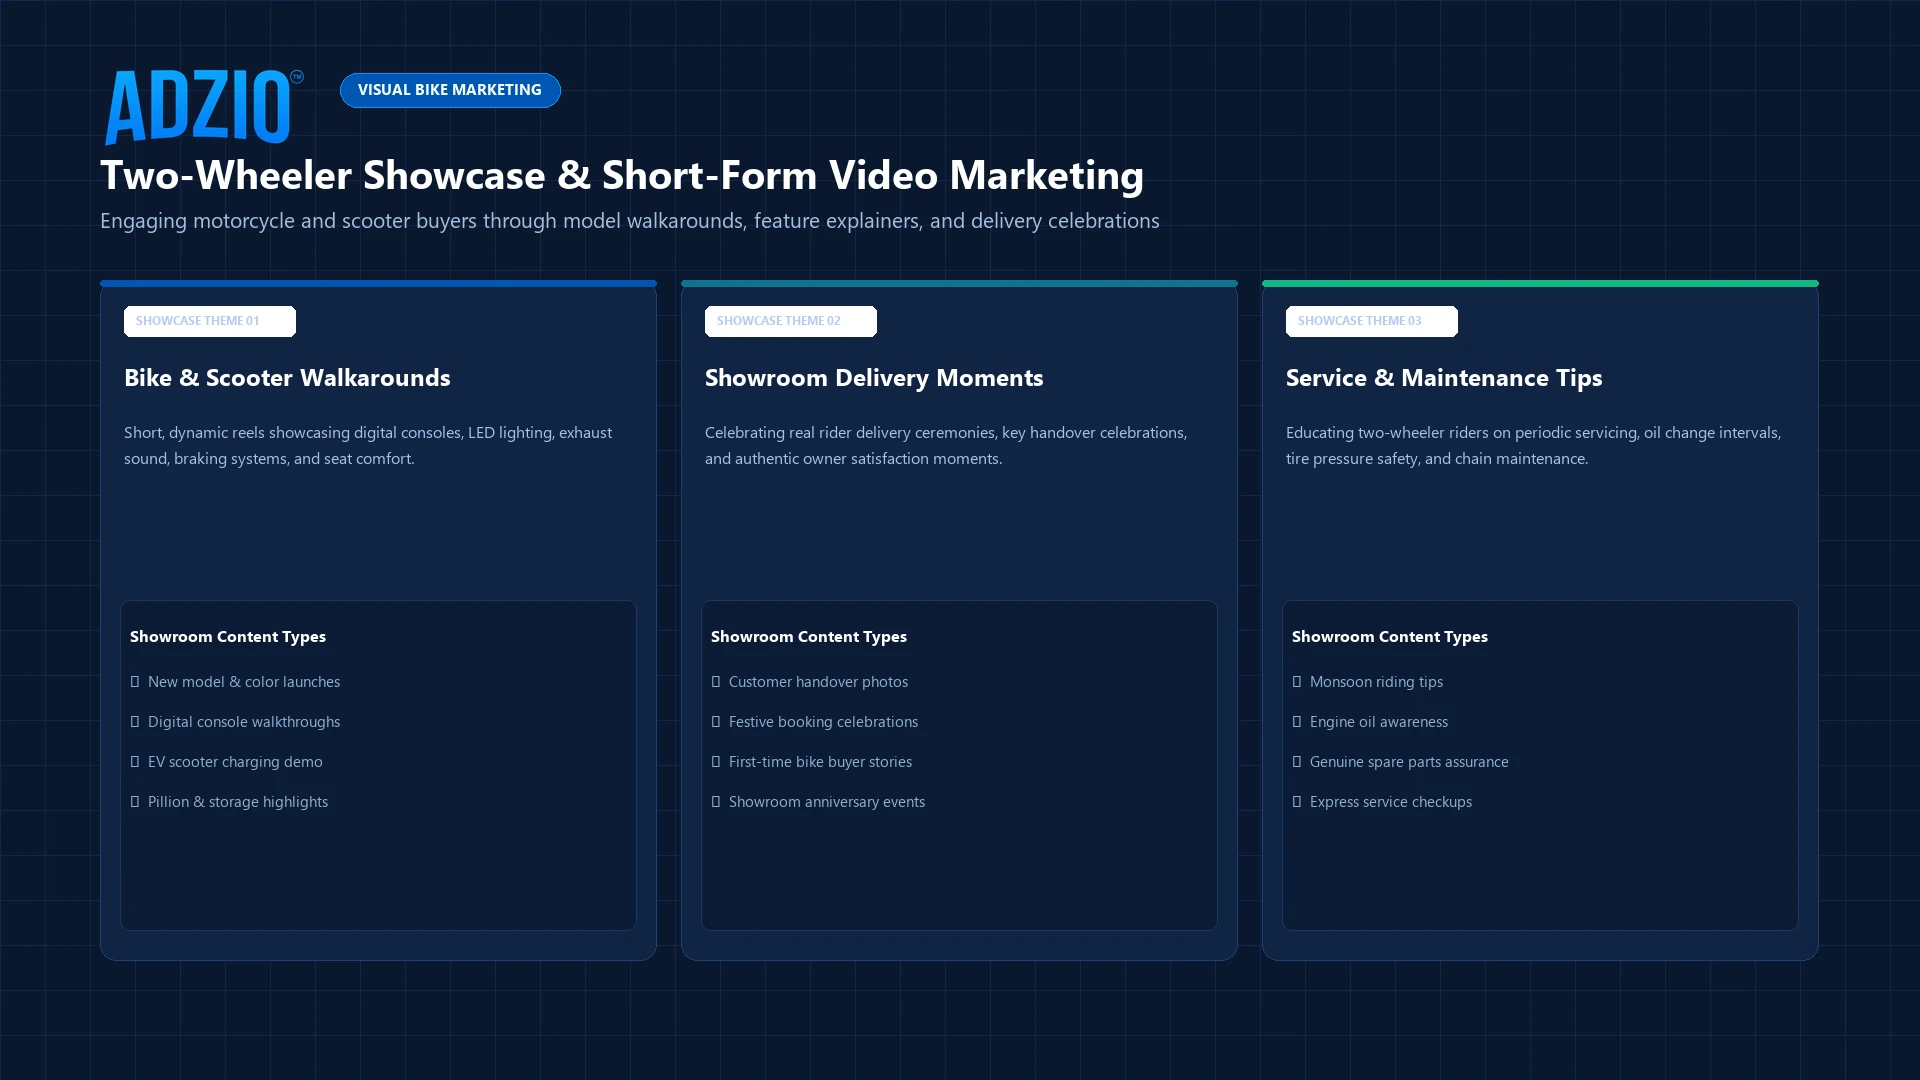Click the main title Two-Wheeler Showcase heading

(622, 175)
